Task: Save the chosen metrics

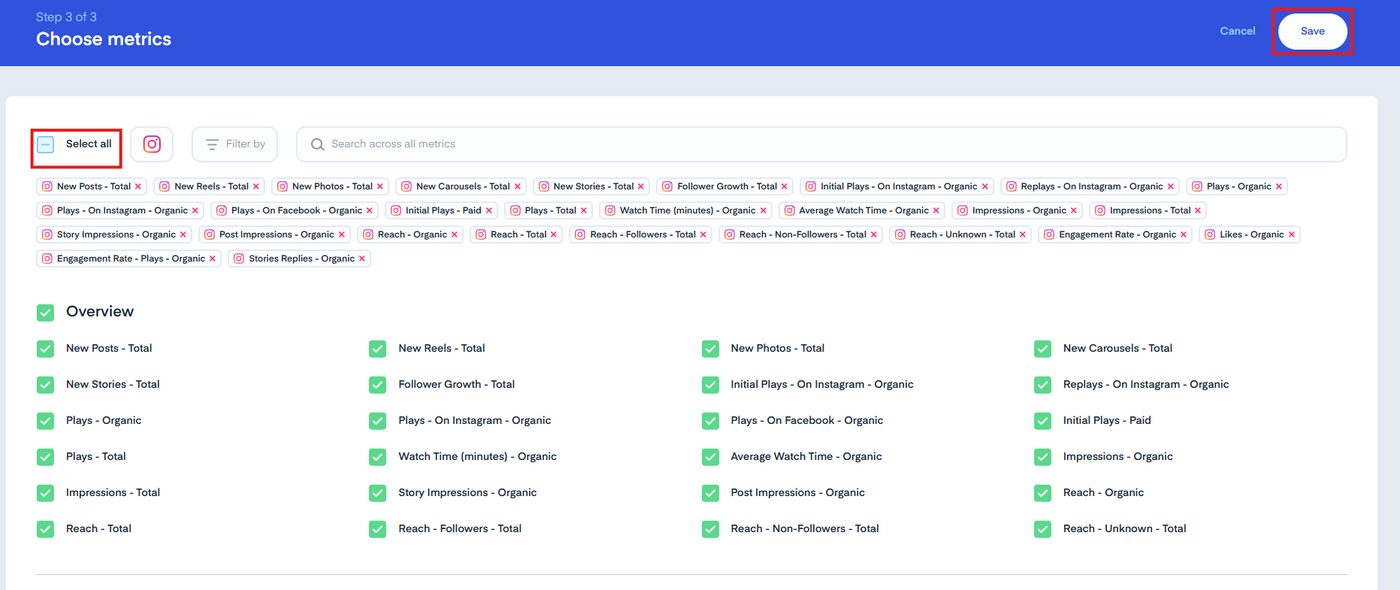Action: (x=1312, y=32)
